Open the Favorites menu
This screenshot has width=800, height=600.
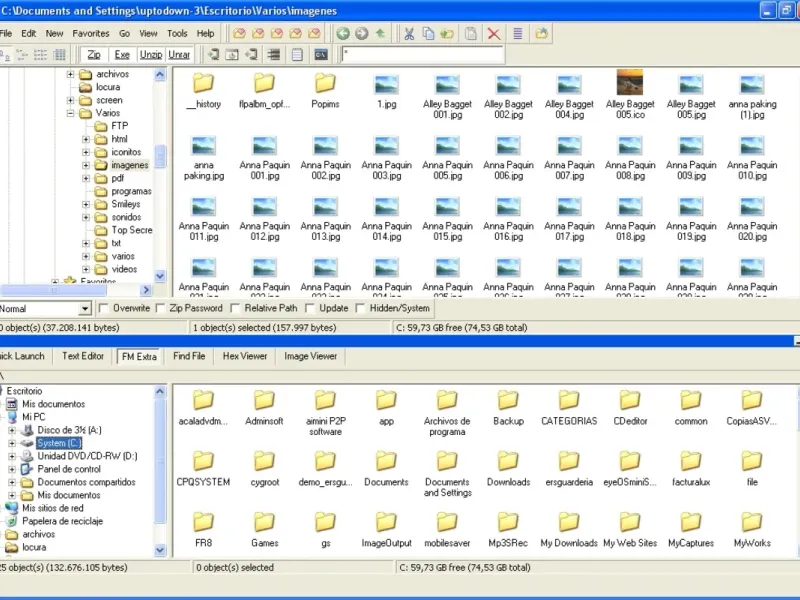90,33
